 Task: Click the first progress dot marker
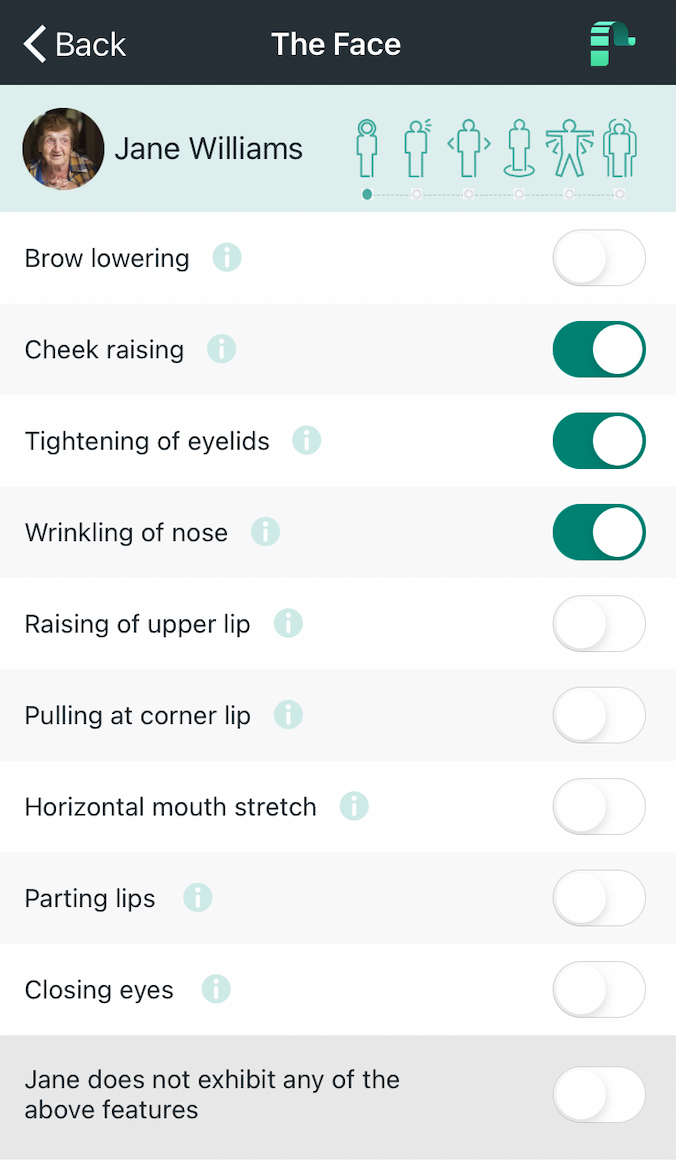367,194
